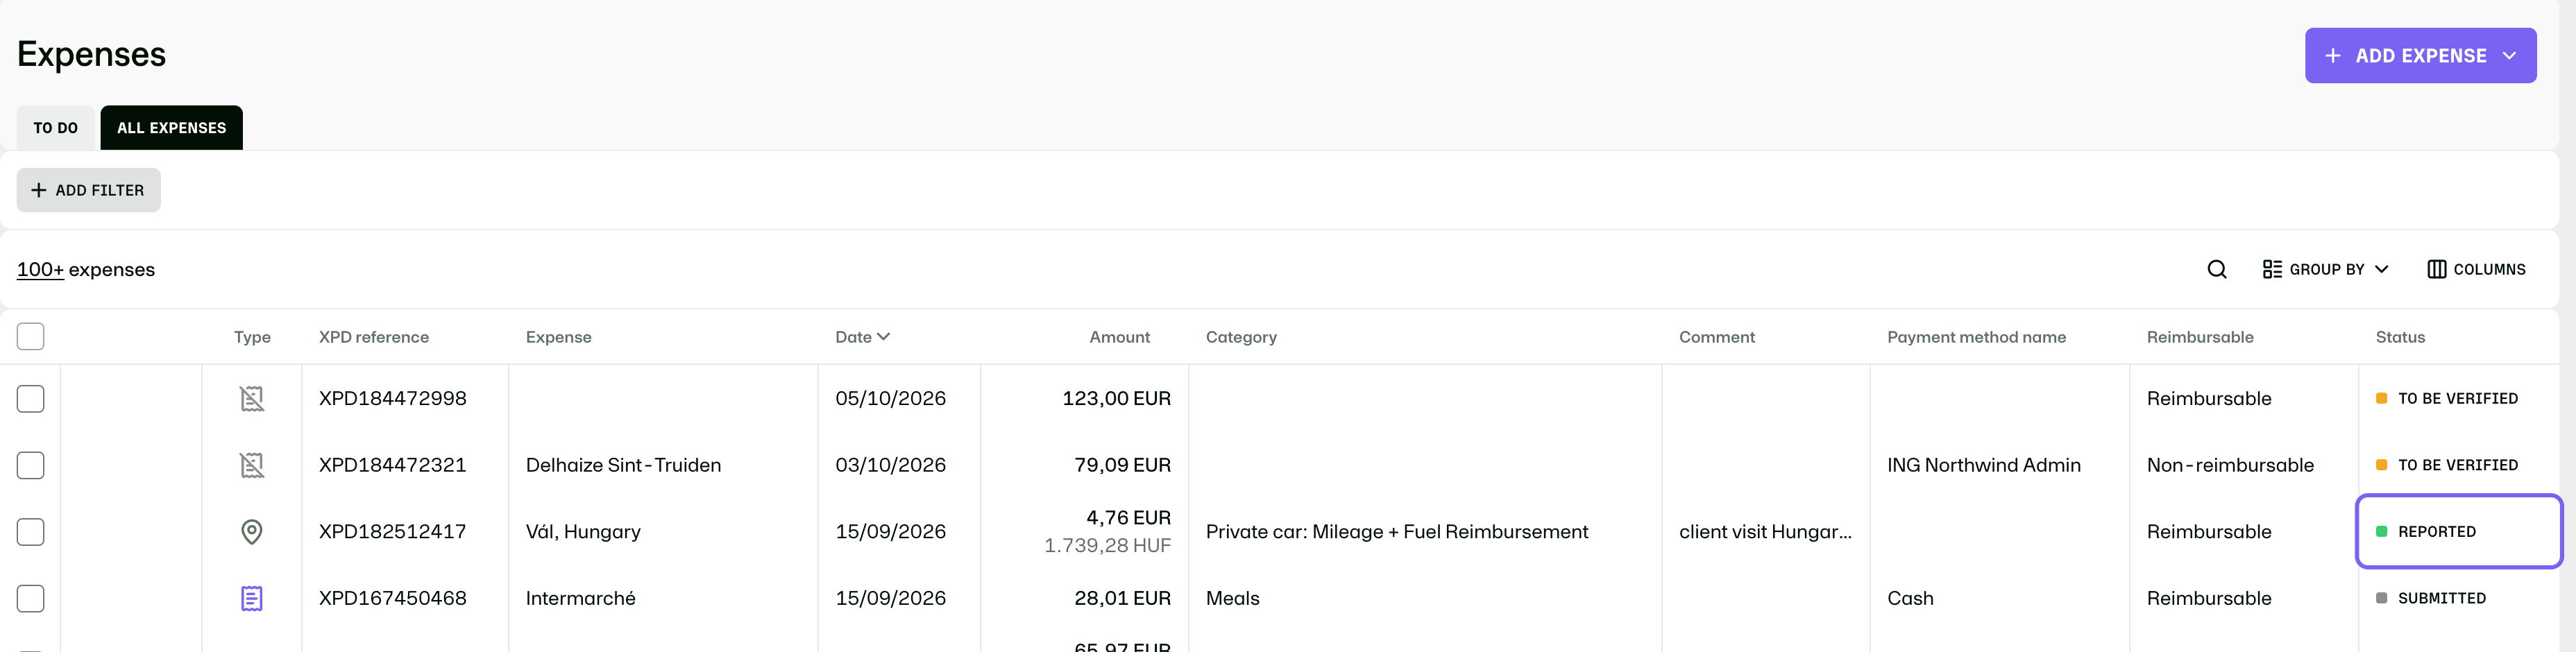The height and width of the screenshot is (652, 2576).
Task: Click the Amount column header
Action: coord(1119,337)
